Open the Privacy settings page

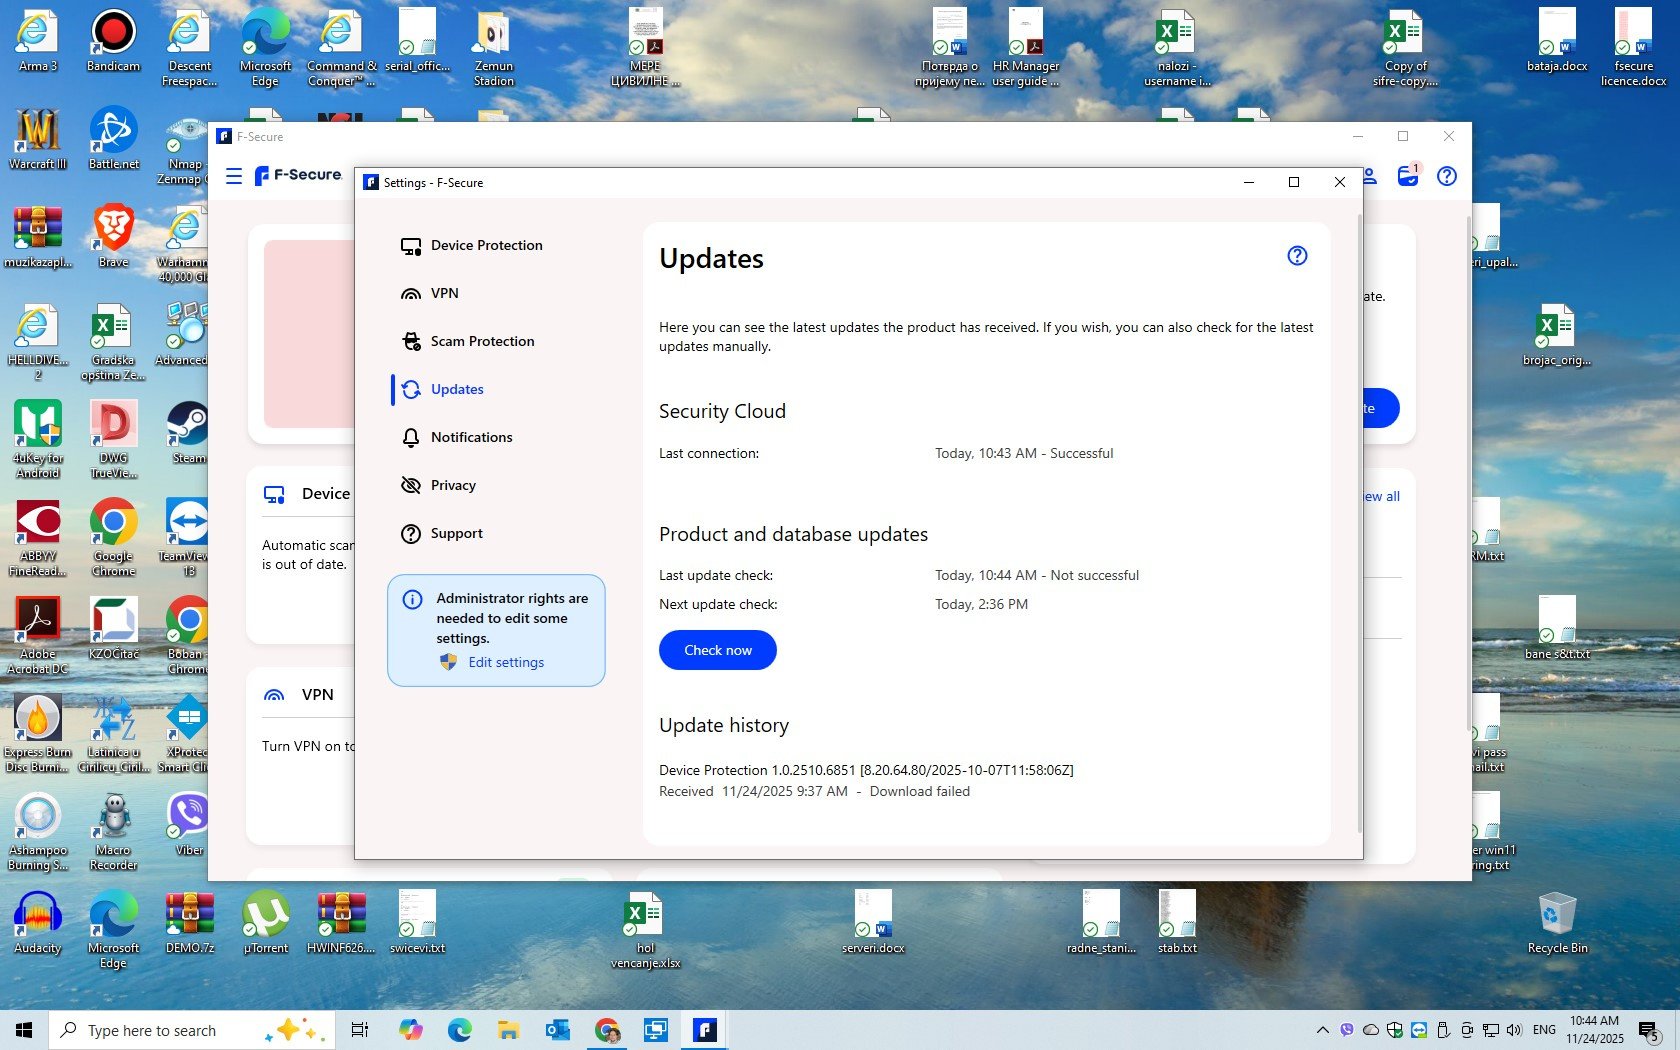click(452, 486)
